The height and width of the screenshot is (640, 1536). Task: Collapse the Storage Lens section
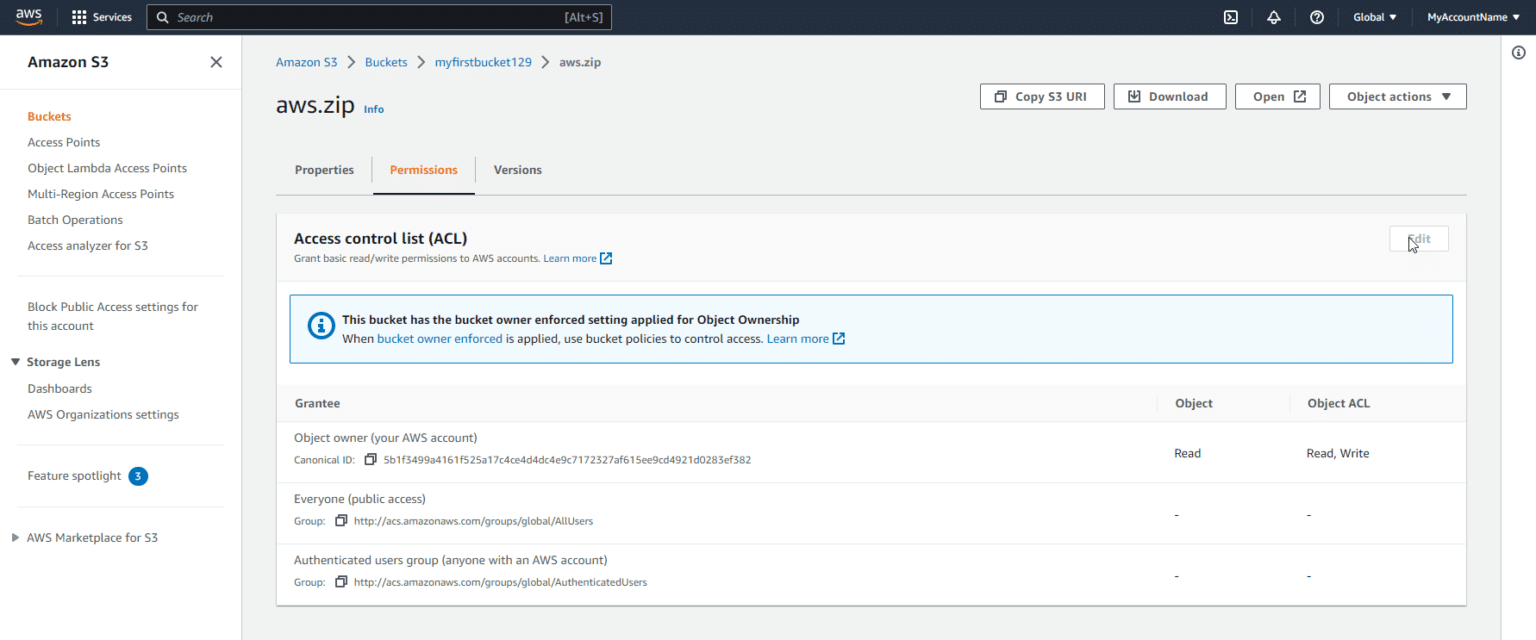pos(16,362)
